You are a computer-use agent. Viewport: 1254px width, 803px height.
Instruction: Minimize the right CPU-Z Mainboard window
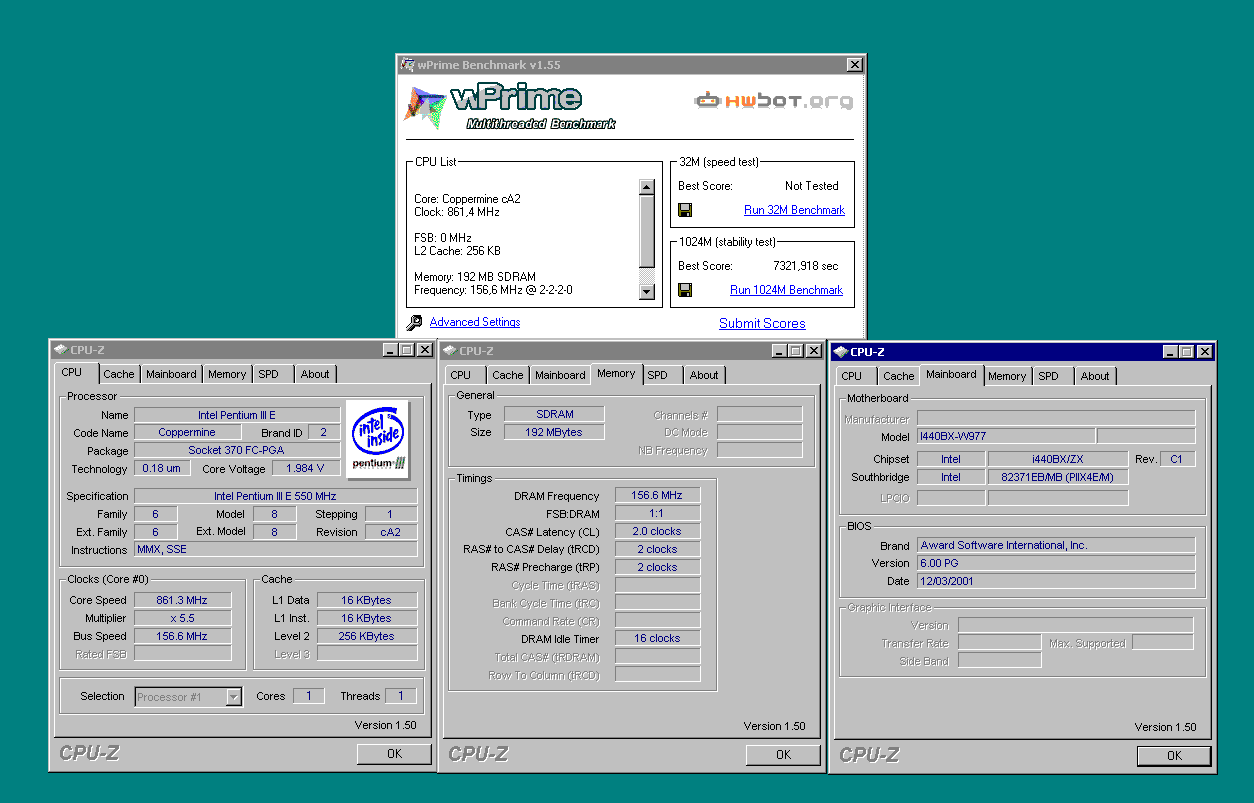[1170, 351]
